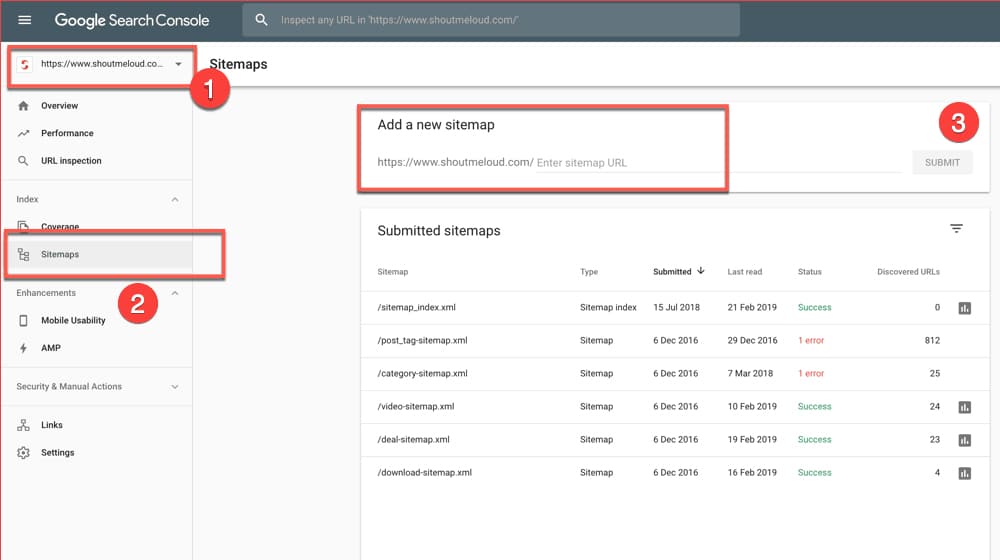Expand Security & Manual Actions section

point(175,387)
